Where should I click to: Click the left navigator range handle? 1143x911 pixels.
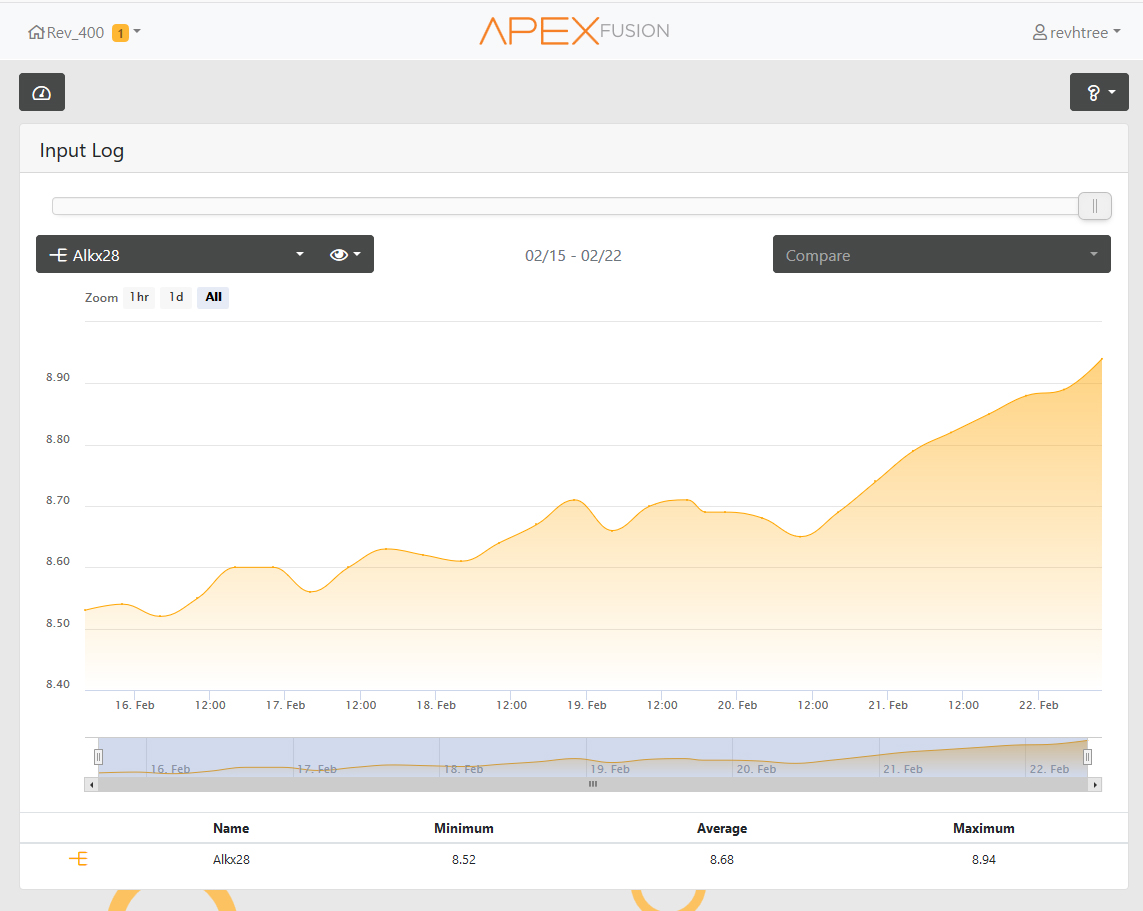(x=98, y=756)
